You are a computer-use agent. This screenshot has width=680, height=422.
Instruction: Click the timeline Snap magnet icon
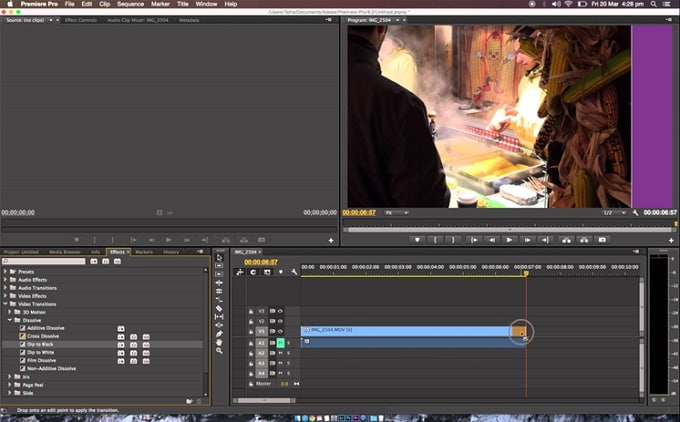click(253, 272)
